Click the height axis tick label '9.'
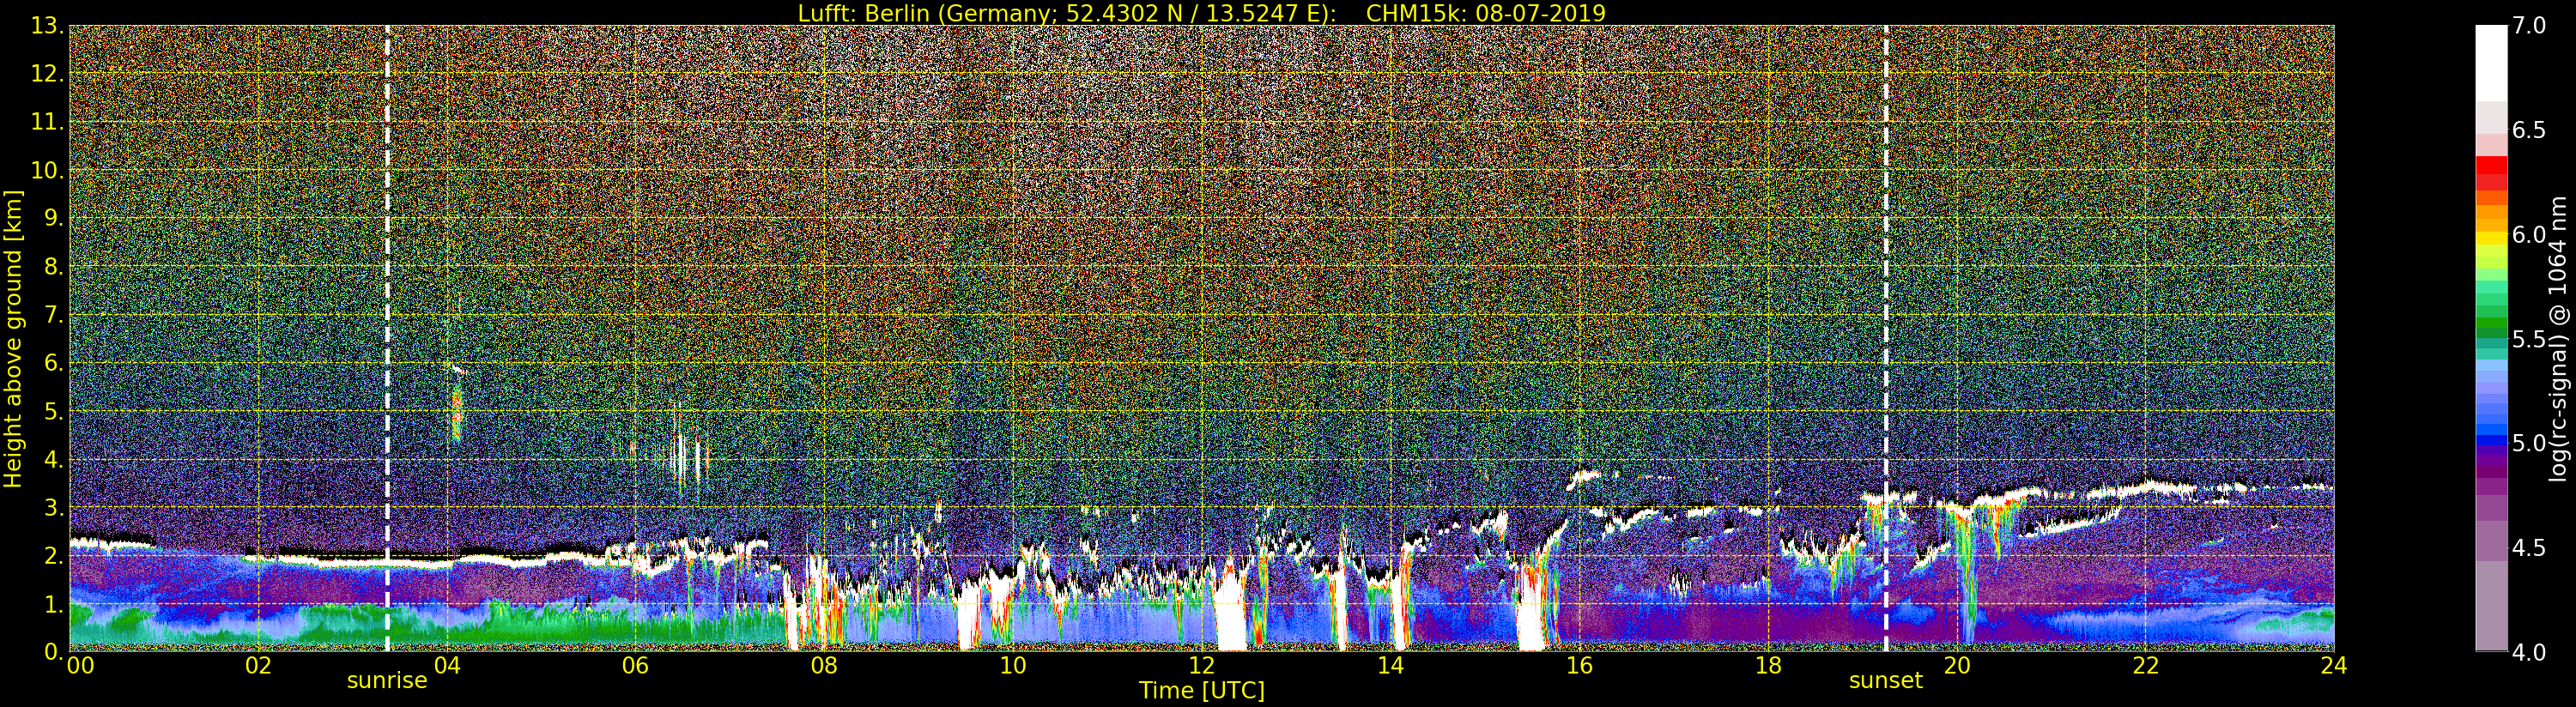The height and width of the screenshot is (707, 2576). click(53, 218)
